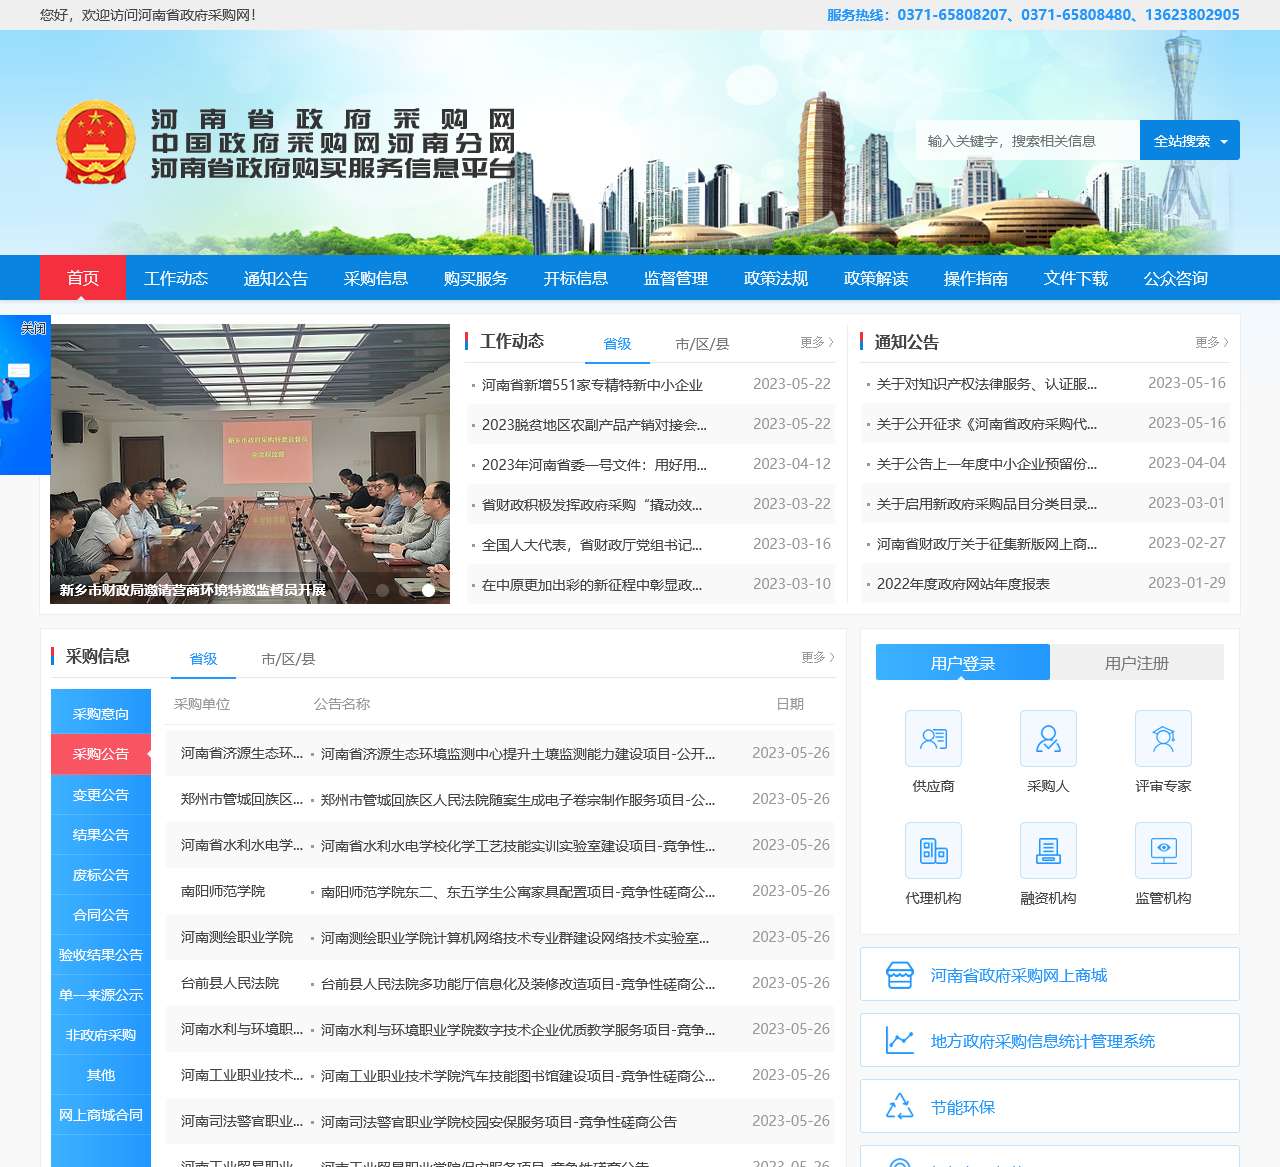Open notice 2022年度政府网站年度报表

(963, 584)
